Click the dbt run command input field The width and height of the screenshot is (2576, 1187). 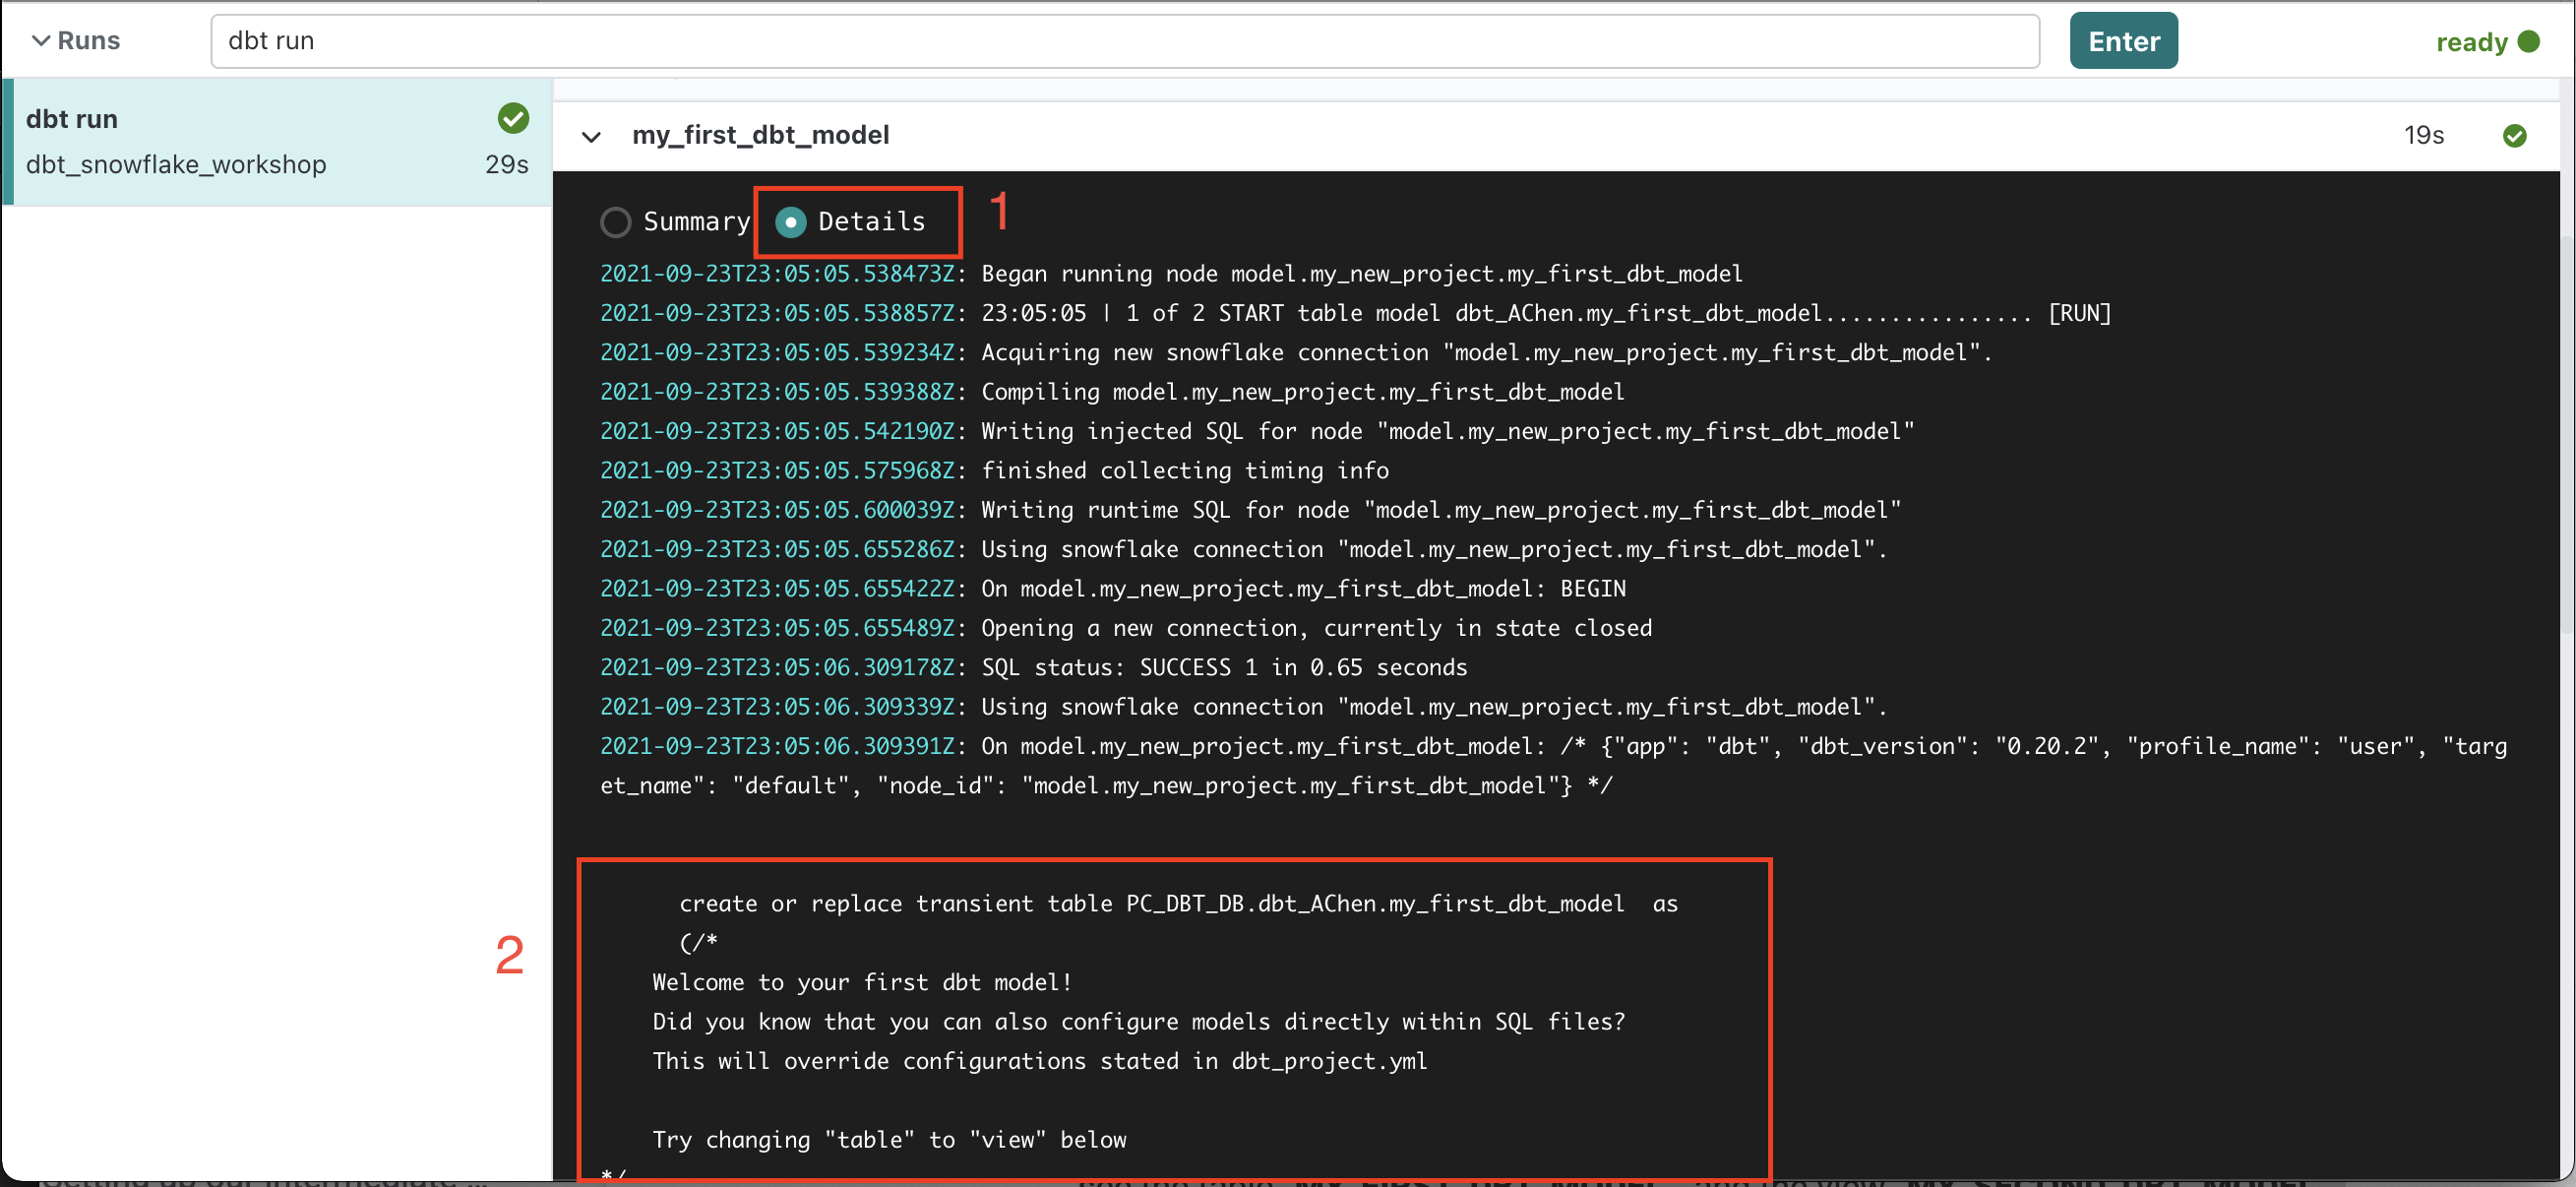(1123, 41)
